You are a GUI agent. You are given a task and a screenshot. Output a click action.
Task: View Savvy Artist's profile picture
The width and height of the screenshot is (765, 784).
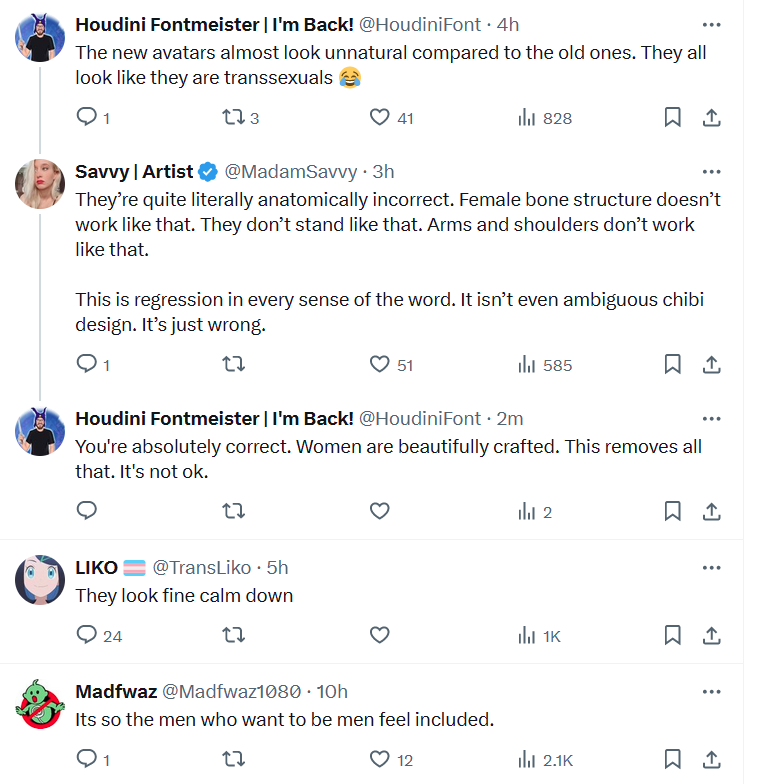point(40,184)
